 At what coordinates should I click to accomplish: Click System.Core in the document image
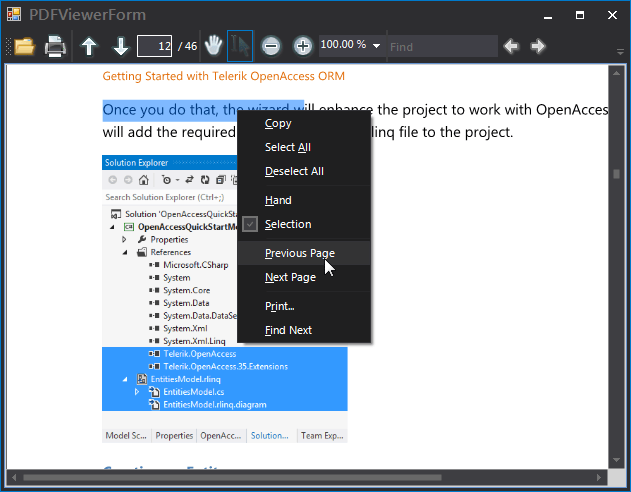[186, 290]
